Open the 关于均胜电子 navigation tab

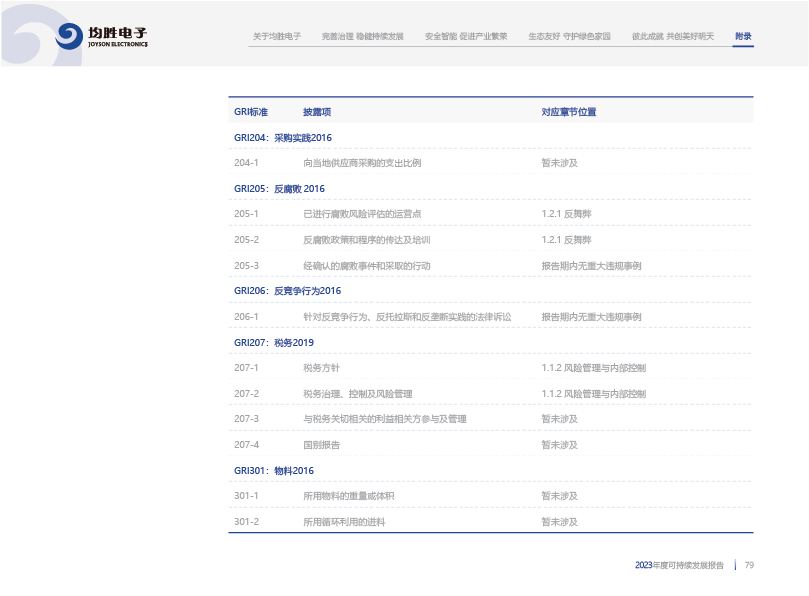pyautogui.click(x=277, y=36)
